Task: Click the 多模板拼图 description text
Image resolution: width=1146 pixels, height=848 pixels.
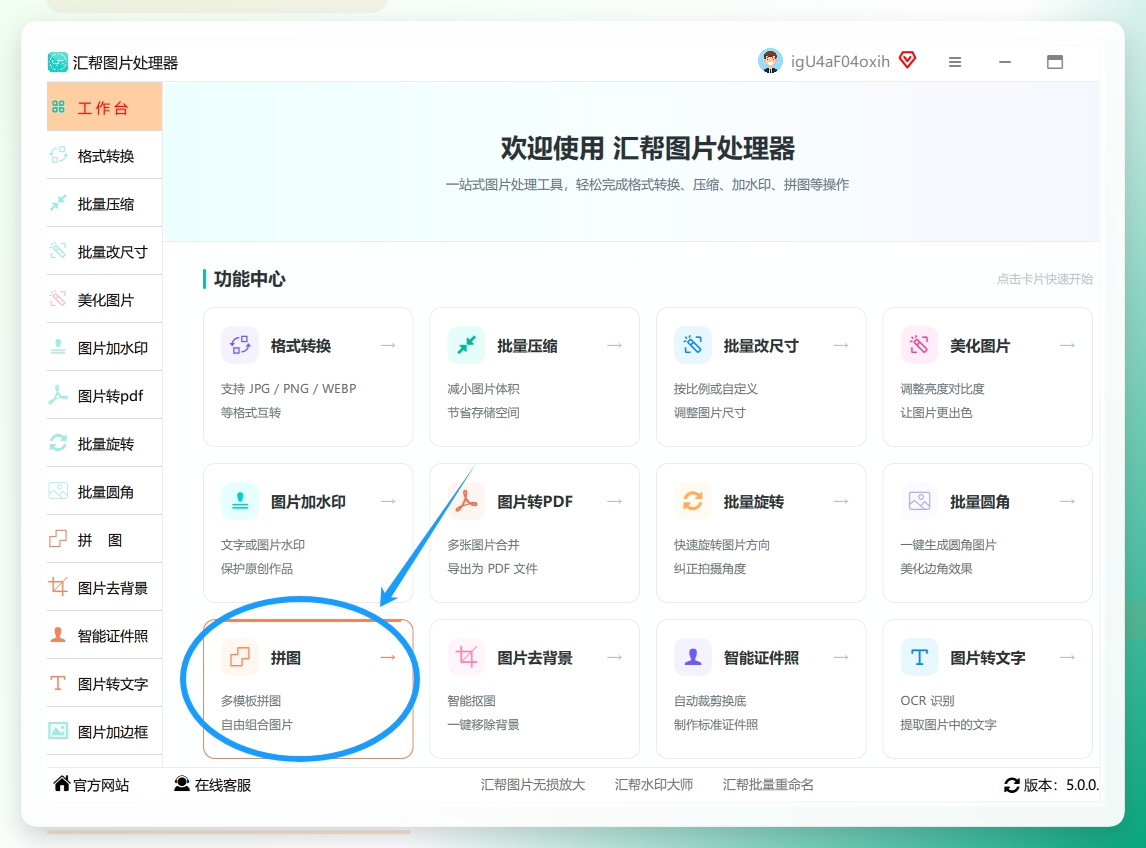Action: tap(251, 700)
